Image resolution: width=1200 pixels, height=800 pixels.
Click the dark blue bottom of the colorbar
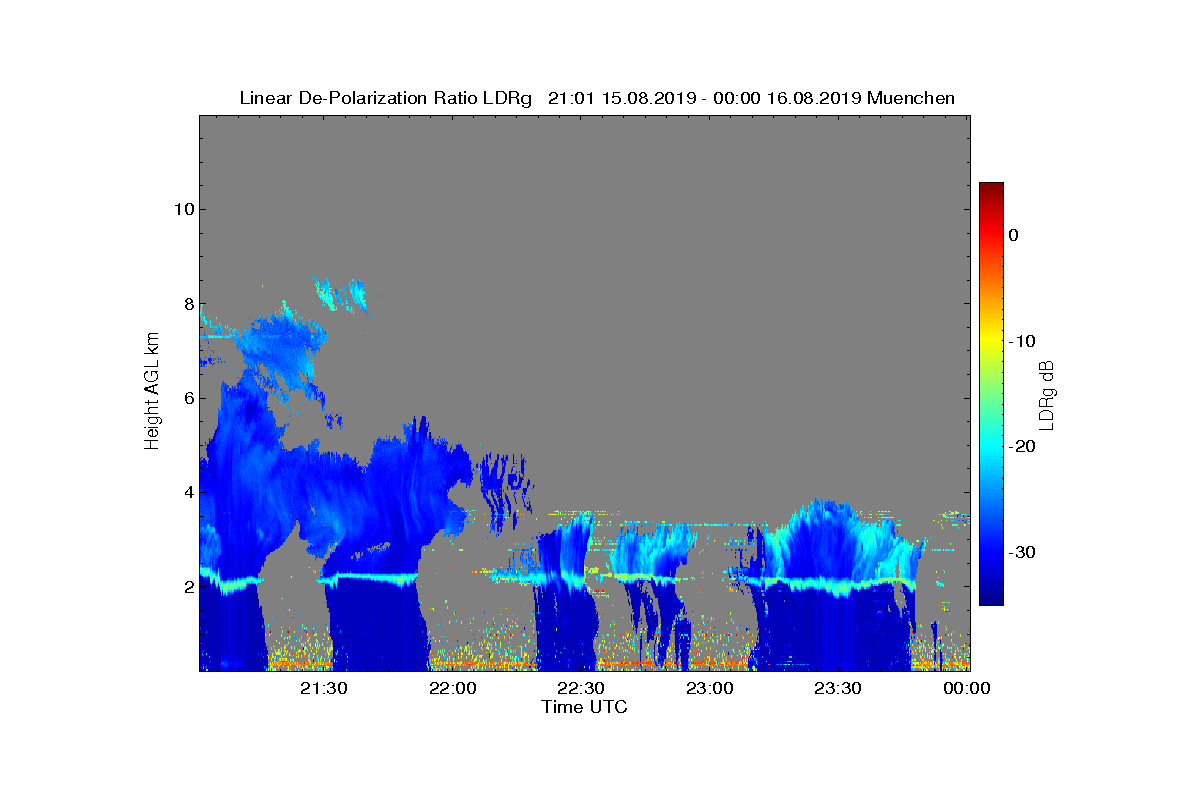point(991,597)
